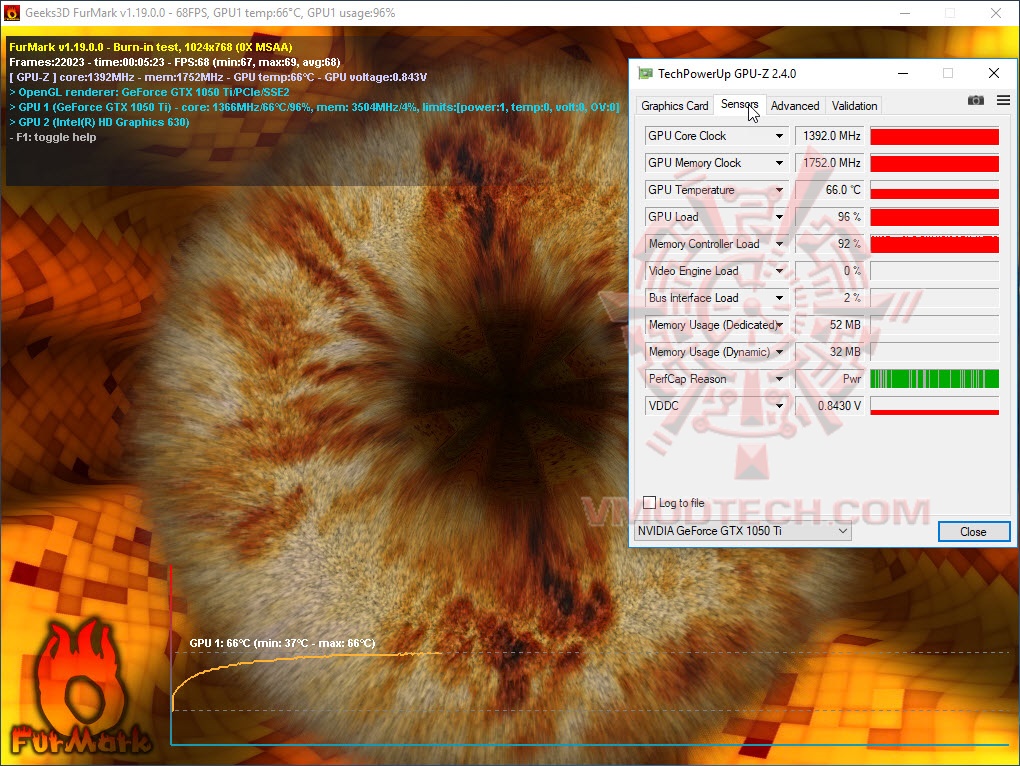Expand the Memory Usage (Dedicated) dropdown
The height and width of the screenshot is (766, 1020).
click(x=779, y=324)
